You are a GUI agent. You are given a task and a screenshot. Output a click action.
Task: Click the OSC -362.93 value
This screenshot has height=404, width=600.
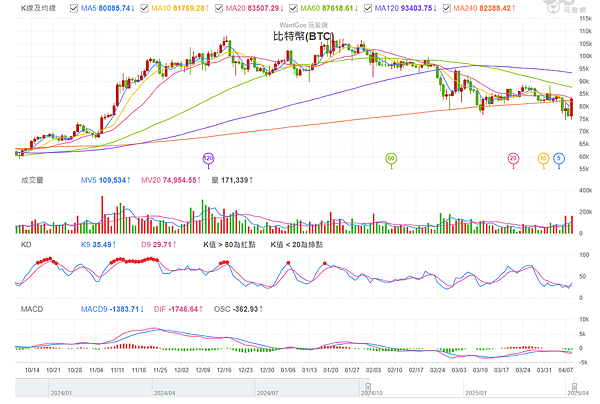tap(238, 309)
